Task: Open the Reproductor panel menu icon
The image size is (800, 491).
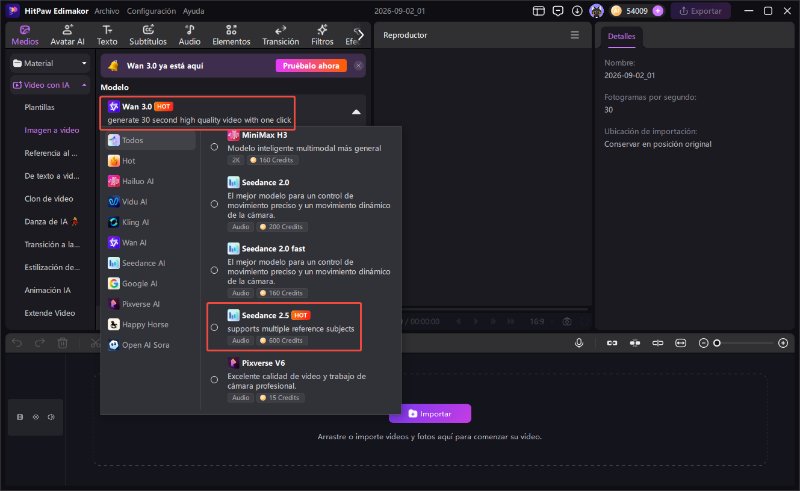Action: pos(574,35)
